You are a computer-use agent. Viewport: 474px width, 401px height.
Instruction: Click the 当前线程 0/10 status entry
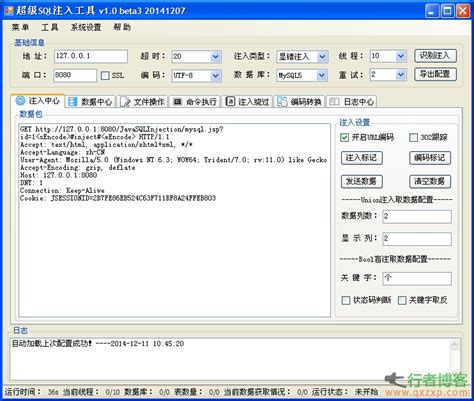click(92, 392)
